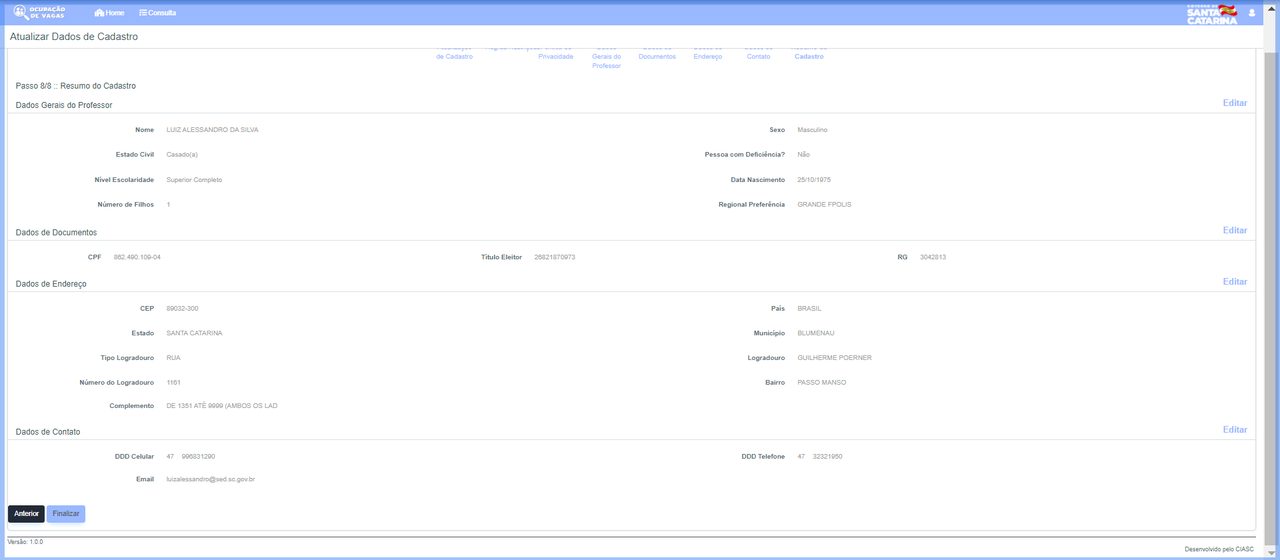The height and width of the screenshot is (560, 1280).
Task: Select name LUIZ ALESSANDRO DA SILVA
Action: pos(212,130)
